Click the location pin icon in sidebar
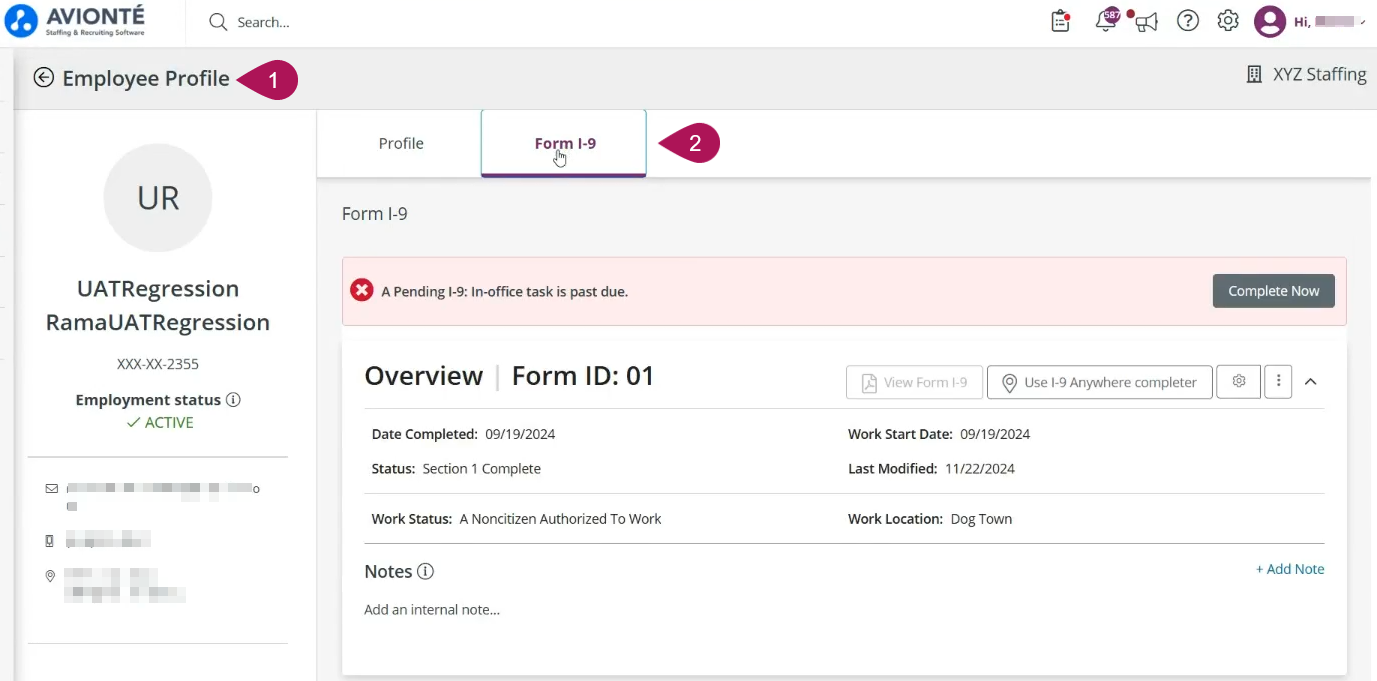This screenshot has height=681, width=1377. (x=51, y=577)
